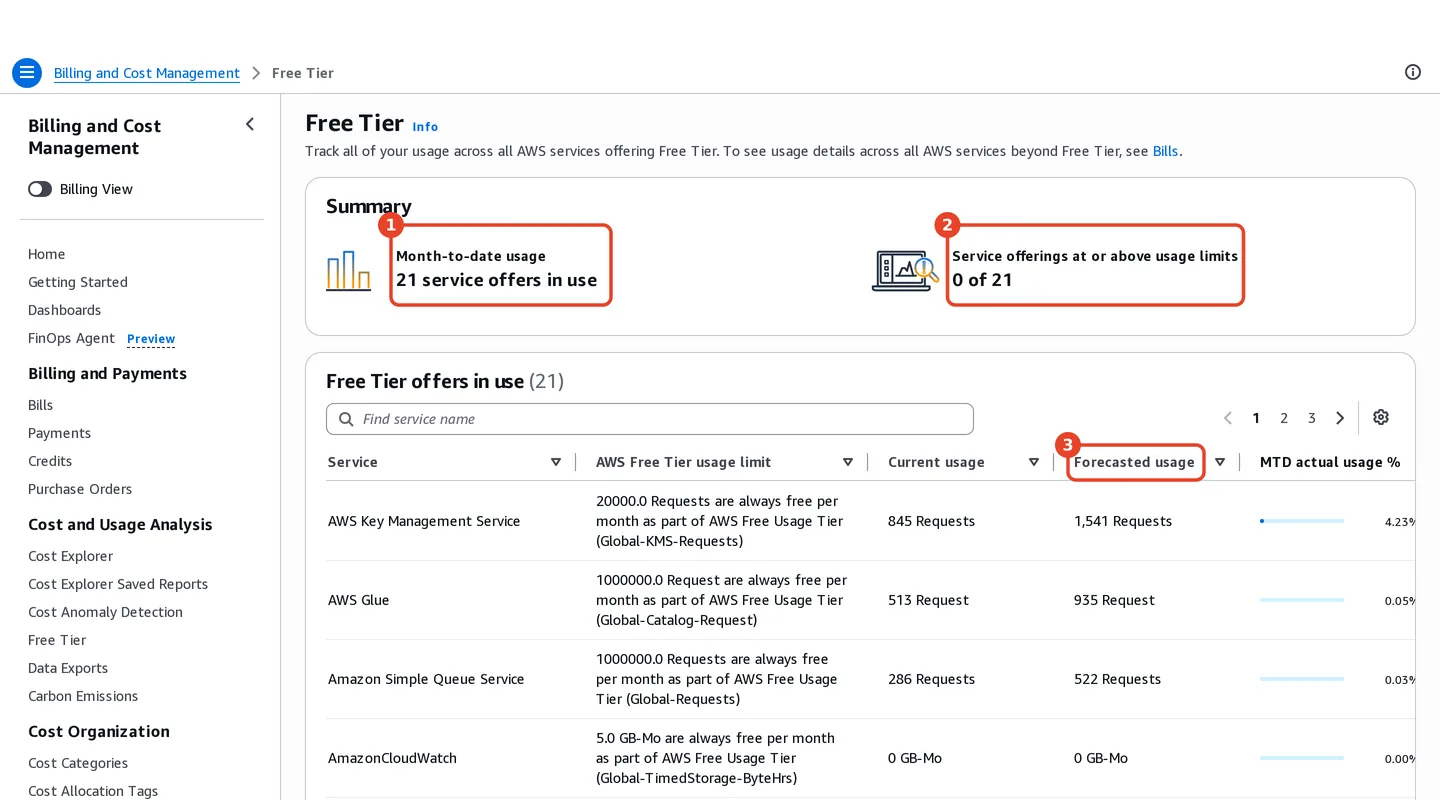Click the Current usage column header
The height and width of the screenshot is (800, 1440).
936,462
